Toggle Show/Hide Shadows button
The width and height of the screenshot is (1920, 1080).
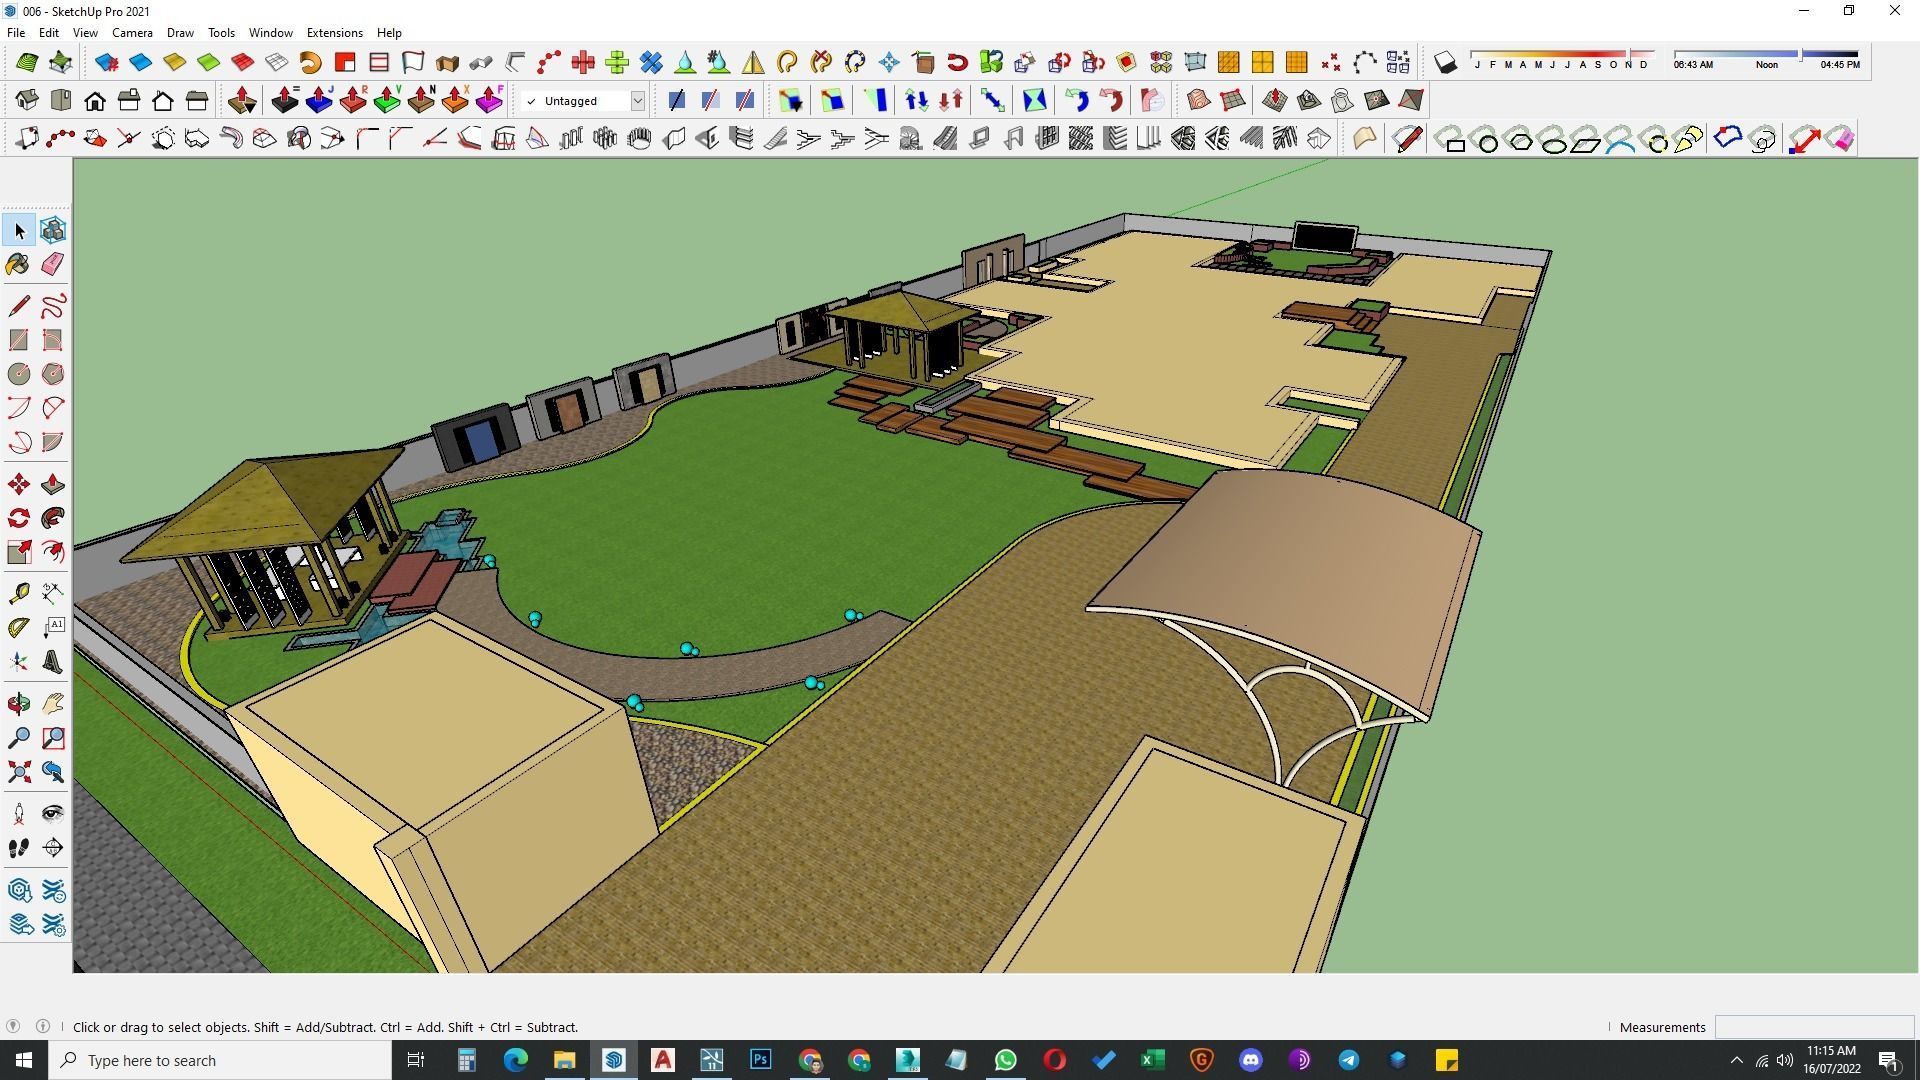pyautogui.click(x=1445, y=63)
